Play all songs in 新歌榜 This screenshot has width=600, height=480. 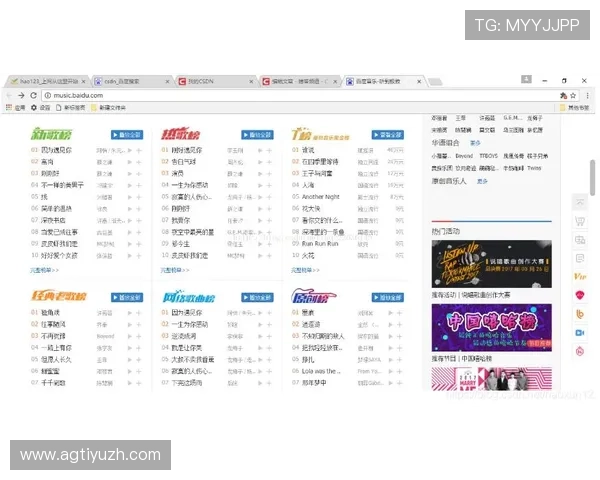(x=127, y=135)
